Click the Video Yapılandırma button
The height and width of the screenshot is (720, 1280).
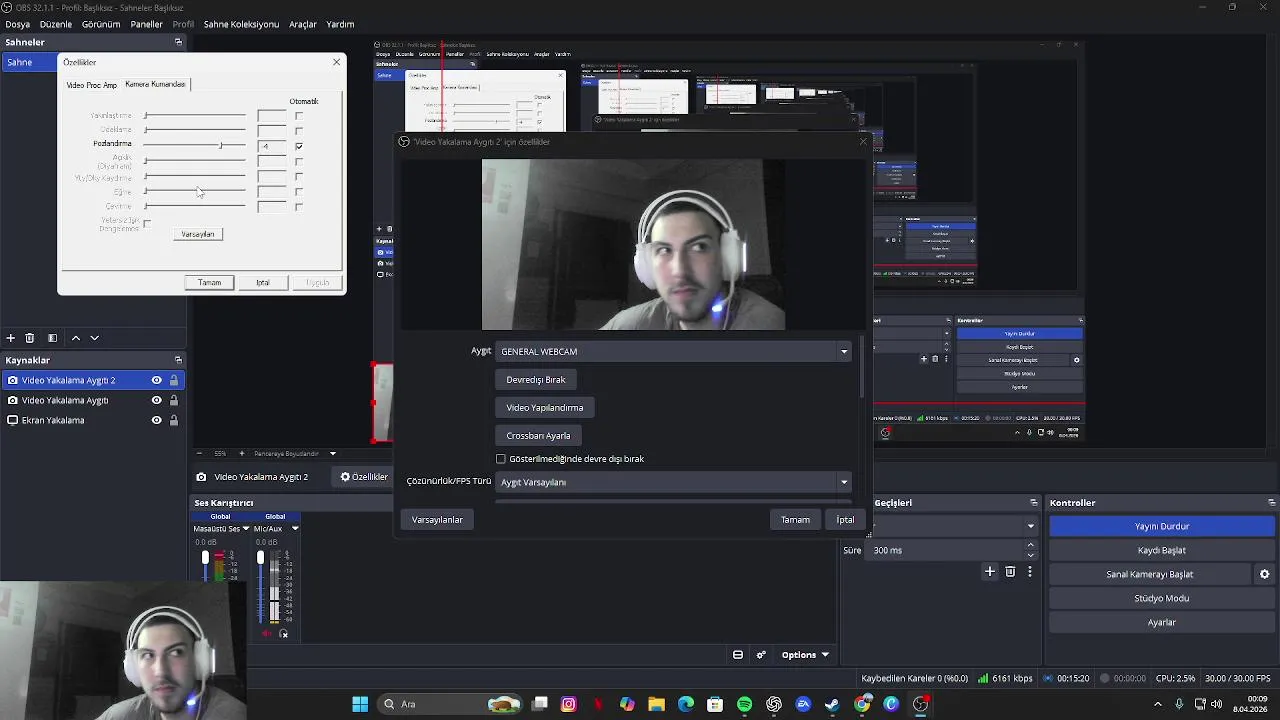click(545, 407)
